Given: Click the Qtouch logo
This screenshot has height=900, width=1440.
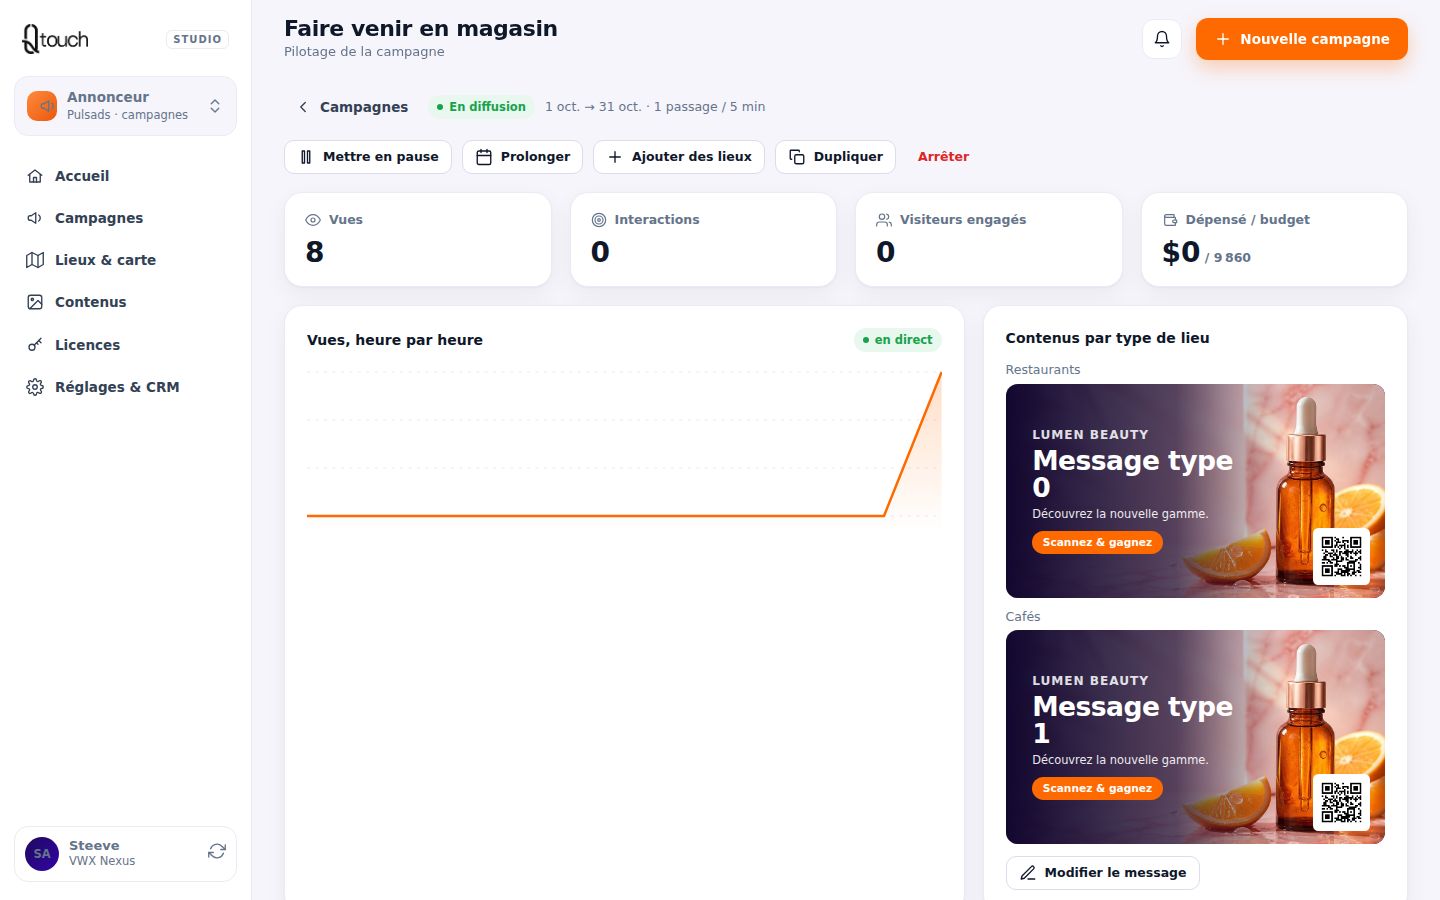Looking at the screenshot, I should pyautogui.click(x=56, y=39).
